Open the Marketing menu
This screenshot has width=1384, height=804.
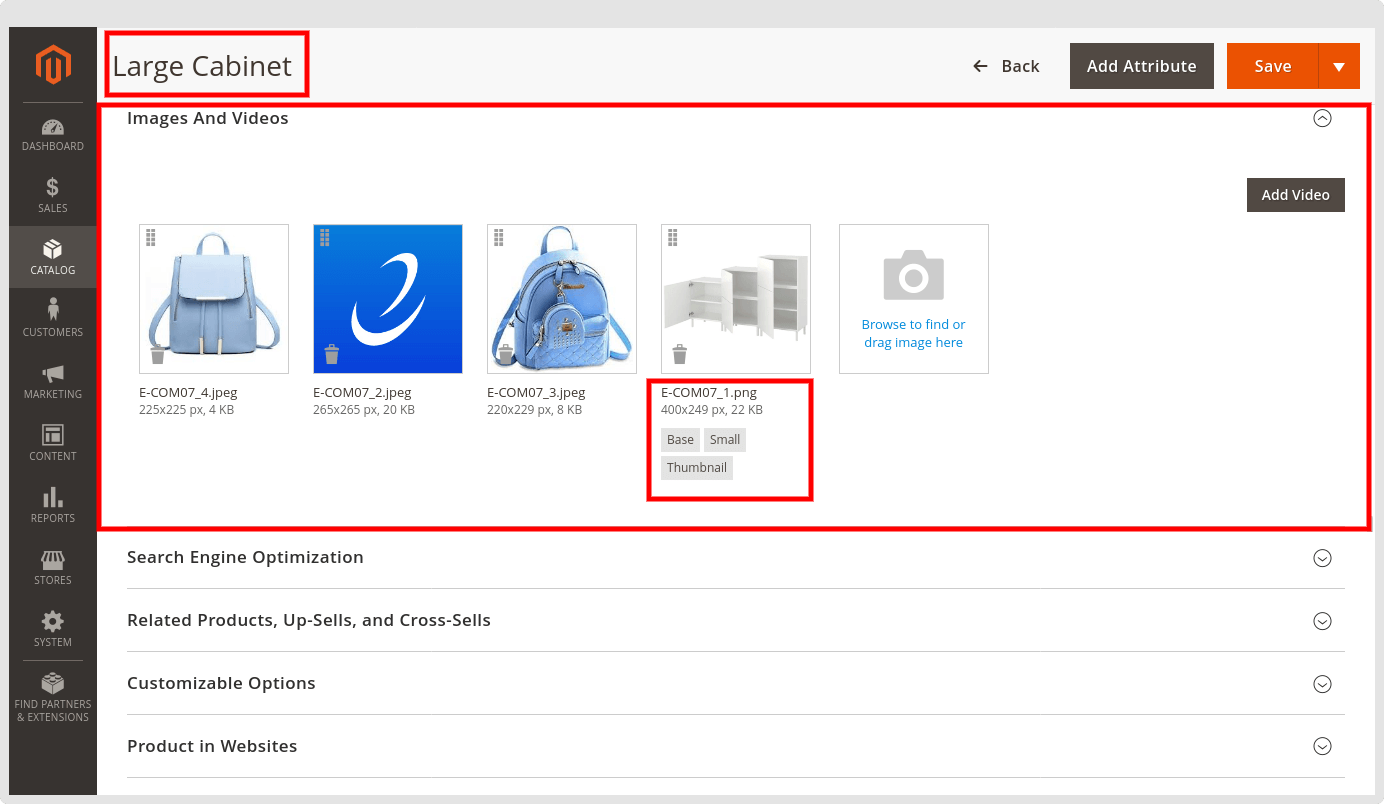point(53,381)
